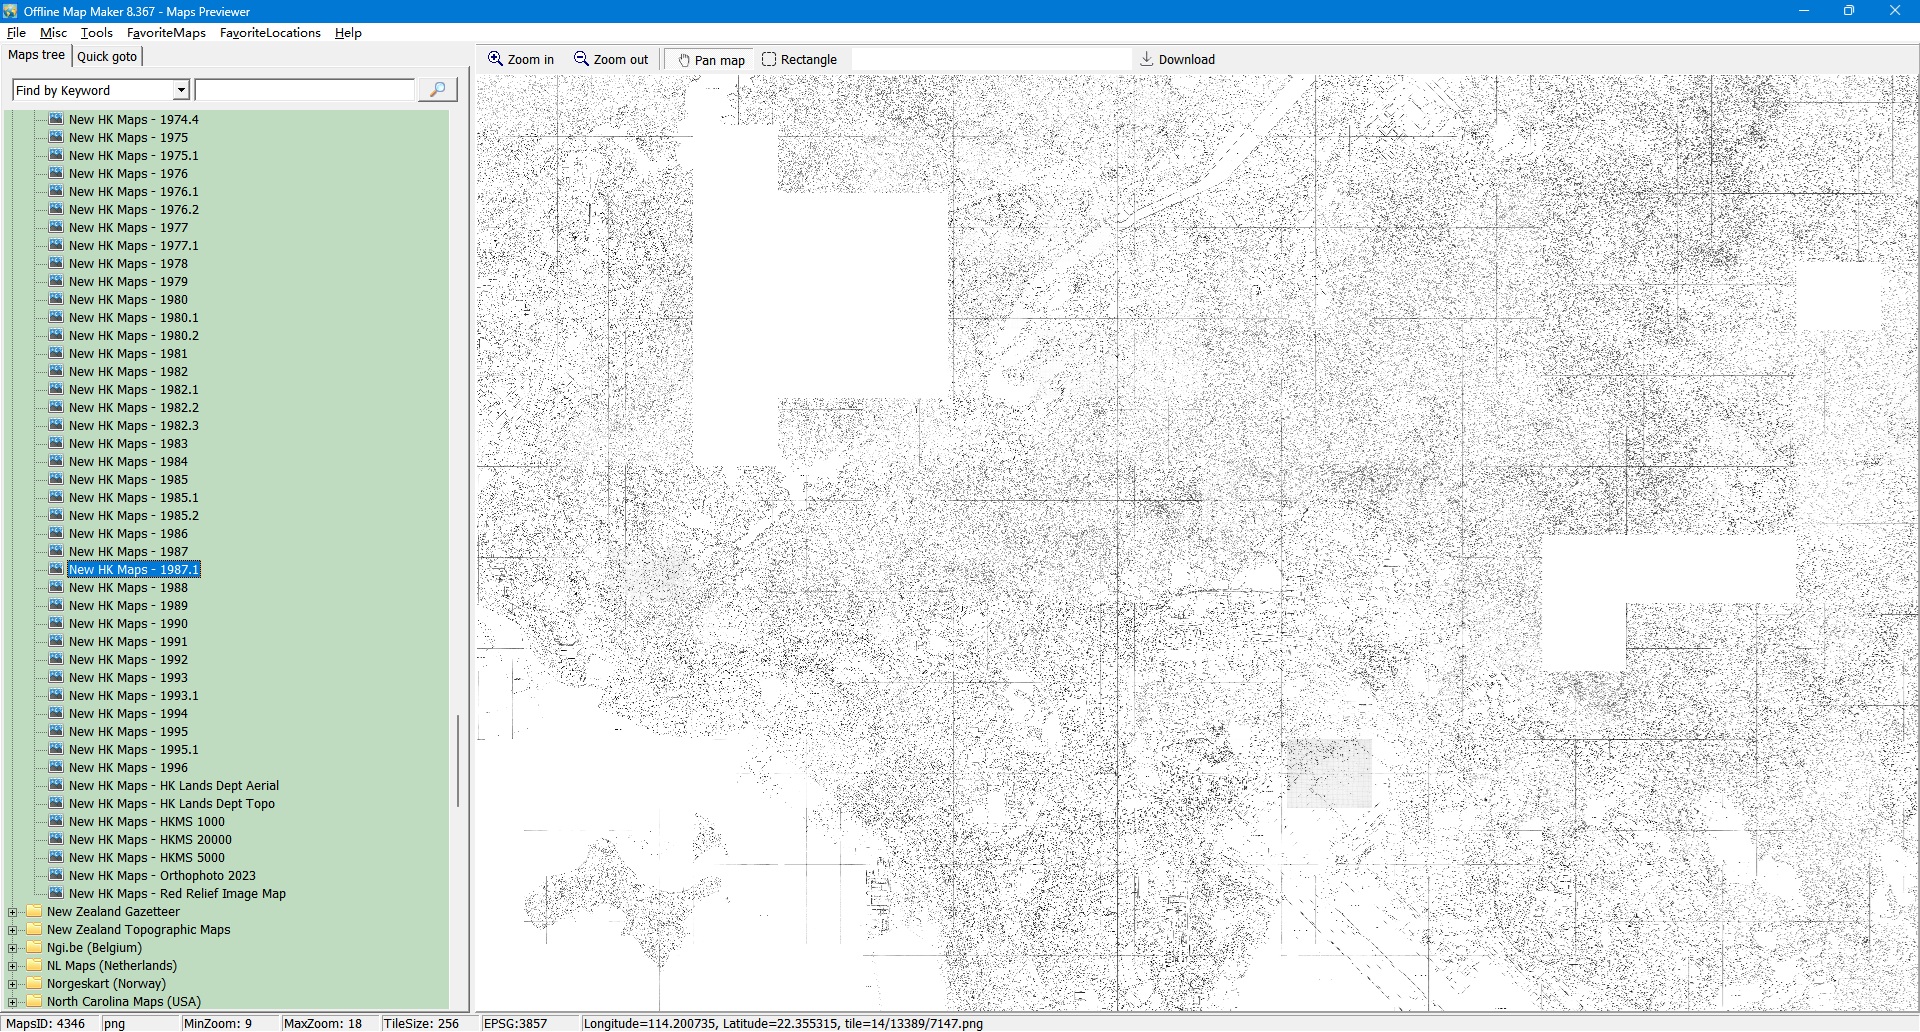Open the FavoriteMaps menu

pyautogui.click(x=166, y=33)
